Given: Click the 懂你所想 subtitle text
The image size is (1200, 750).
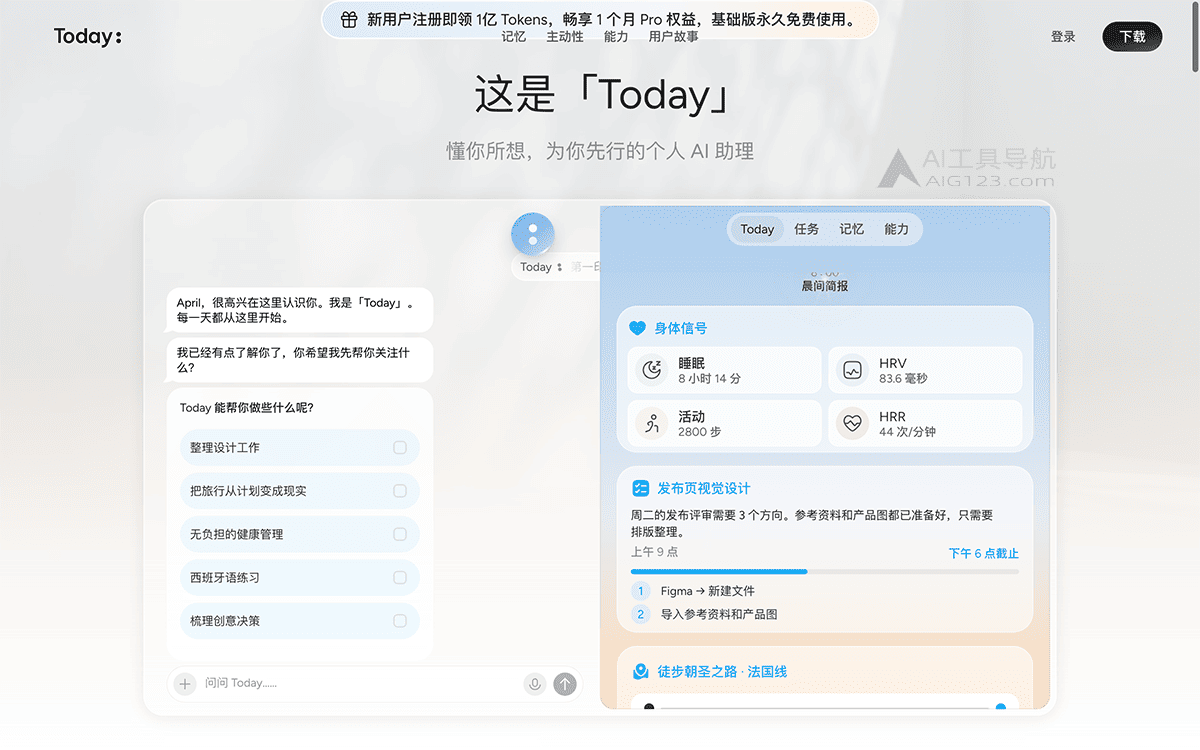Looking at the screenshot, I should (x=600, y=152).
